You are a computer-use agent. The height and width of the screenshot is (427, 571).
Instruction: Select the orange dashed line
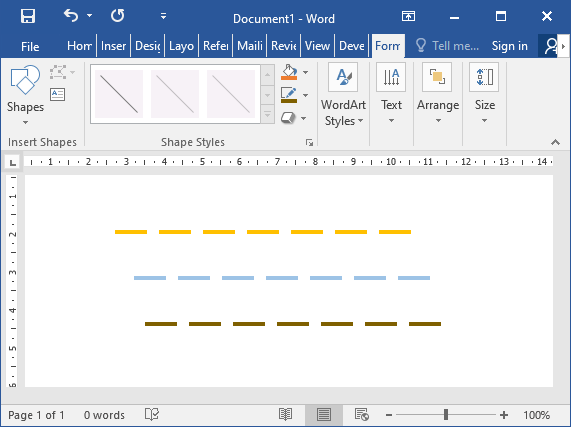pyautogui.click(x=263, y=232)
